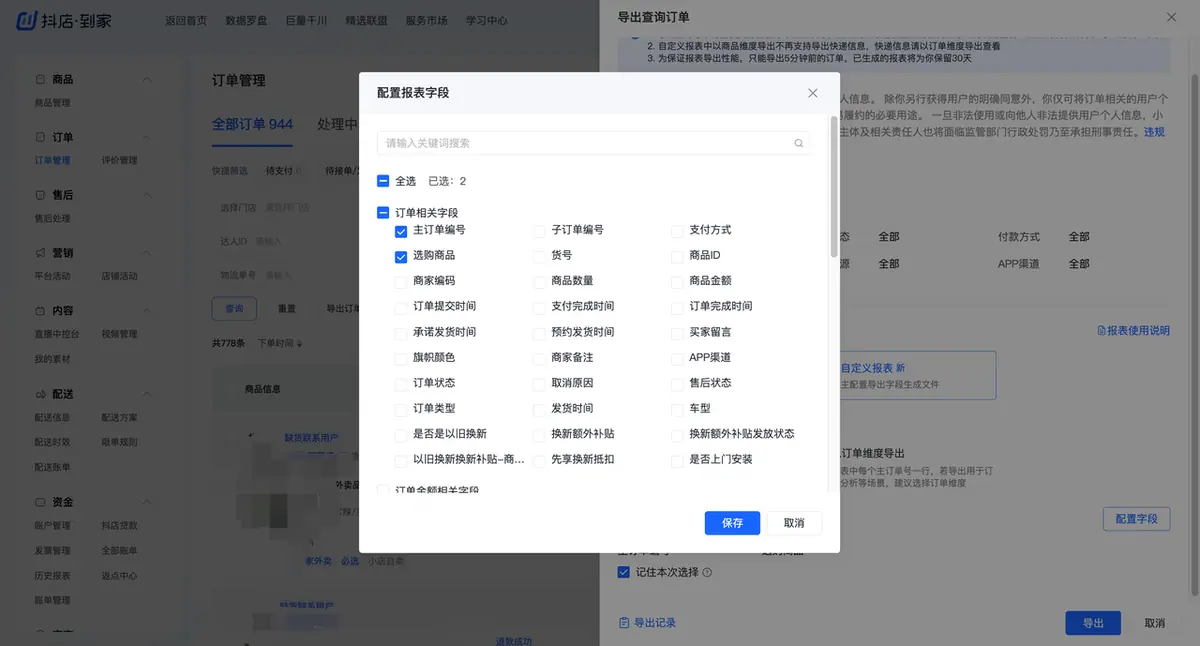Toggle the 全选 checkbox
Screen dimensions: 1200x646
[383, 181]
